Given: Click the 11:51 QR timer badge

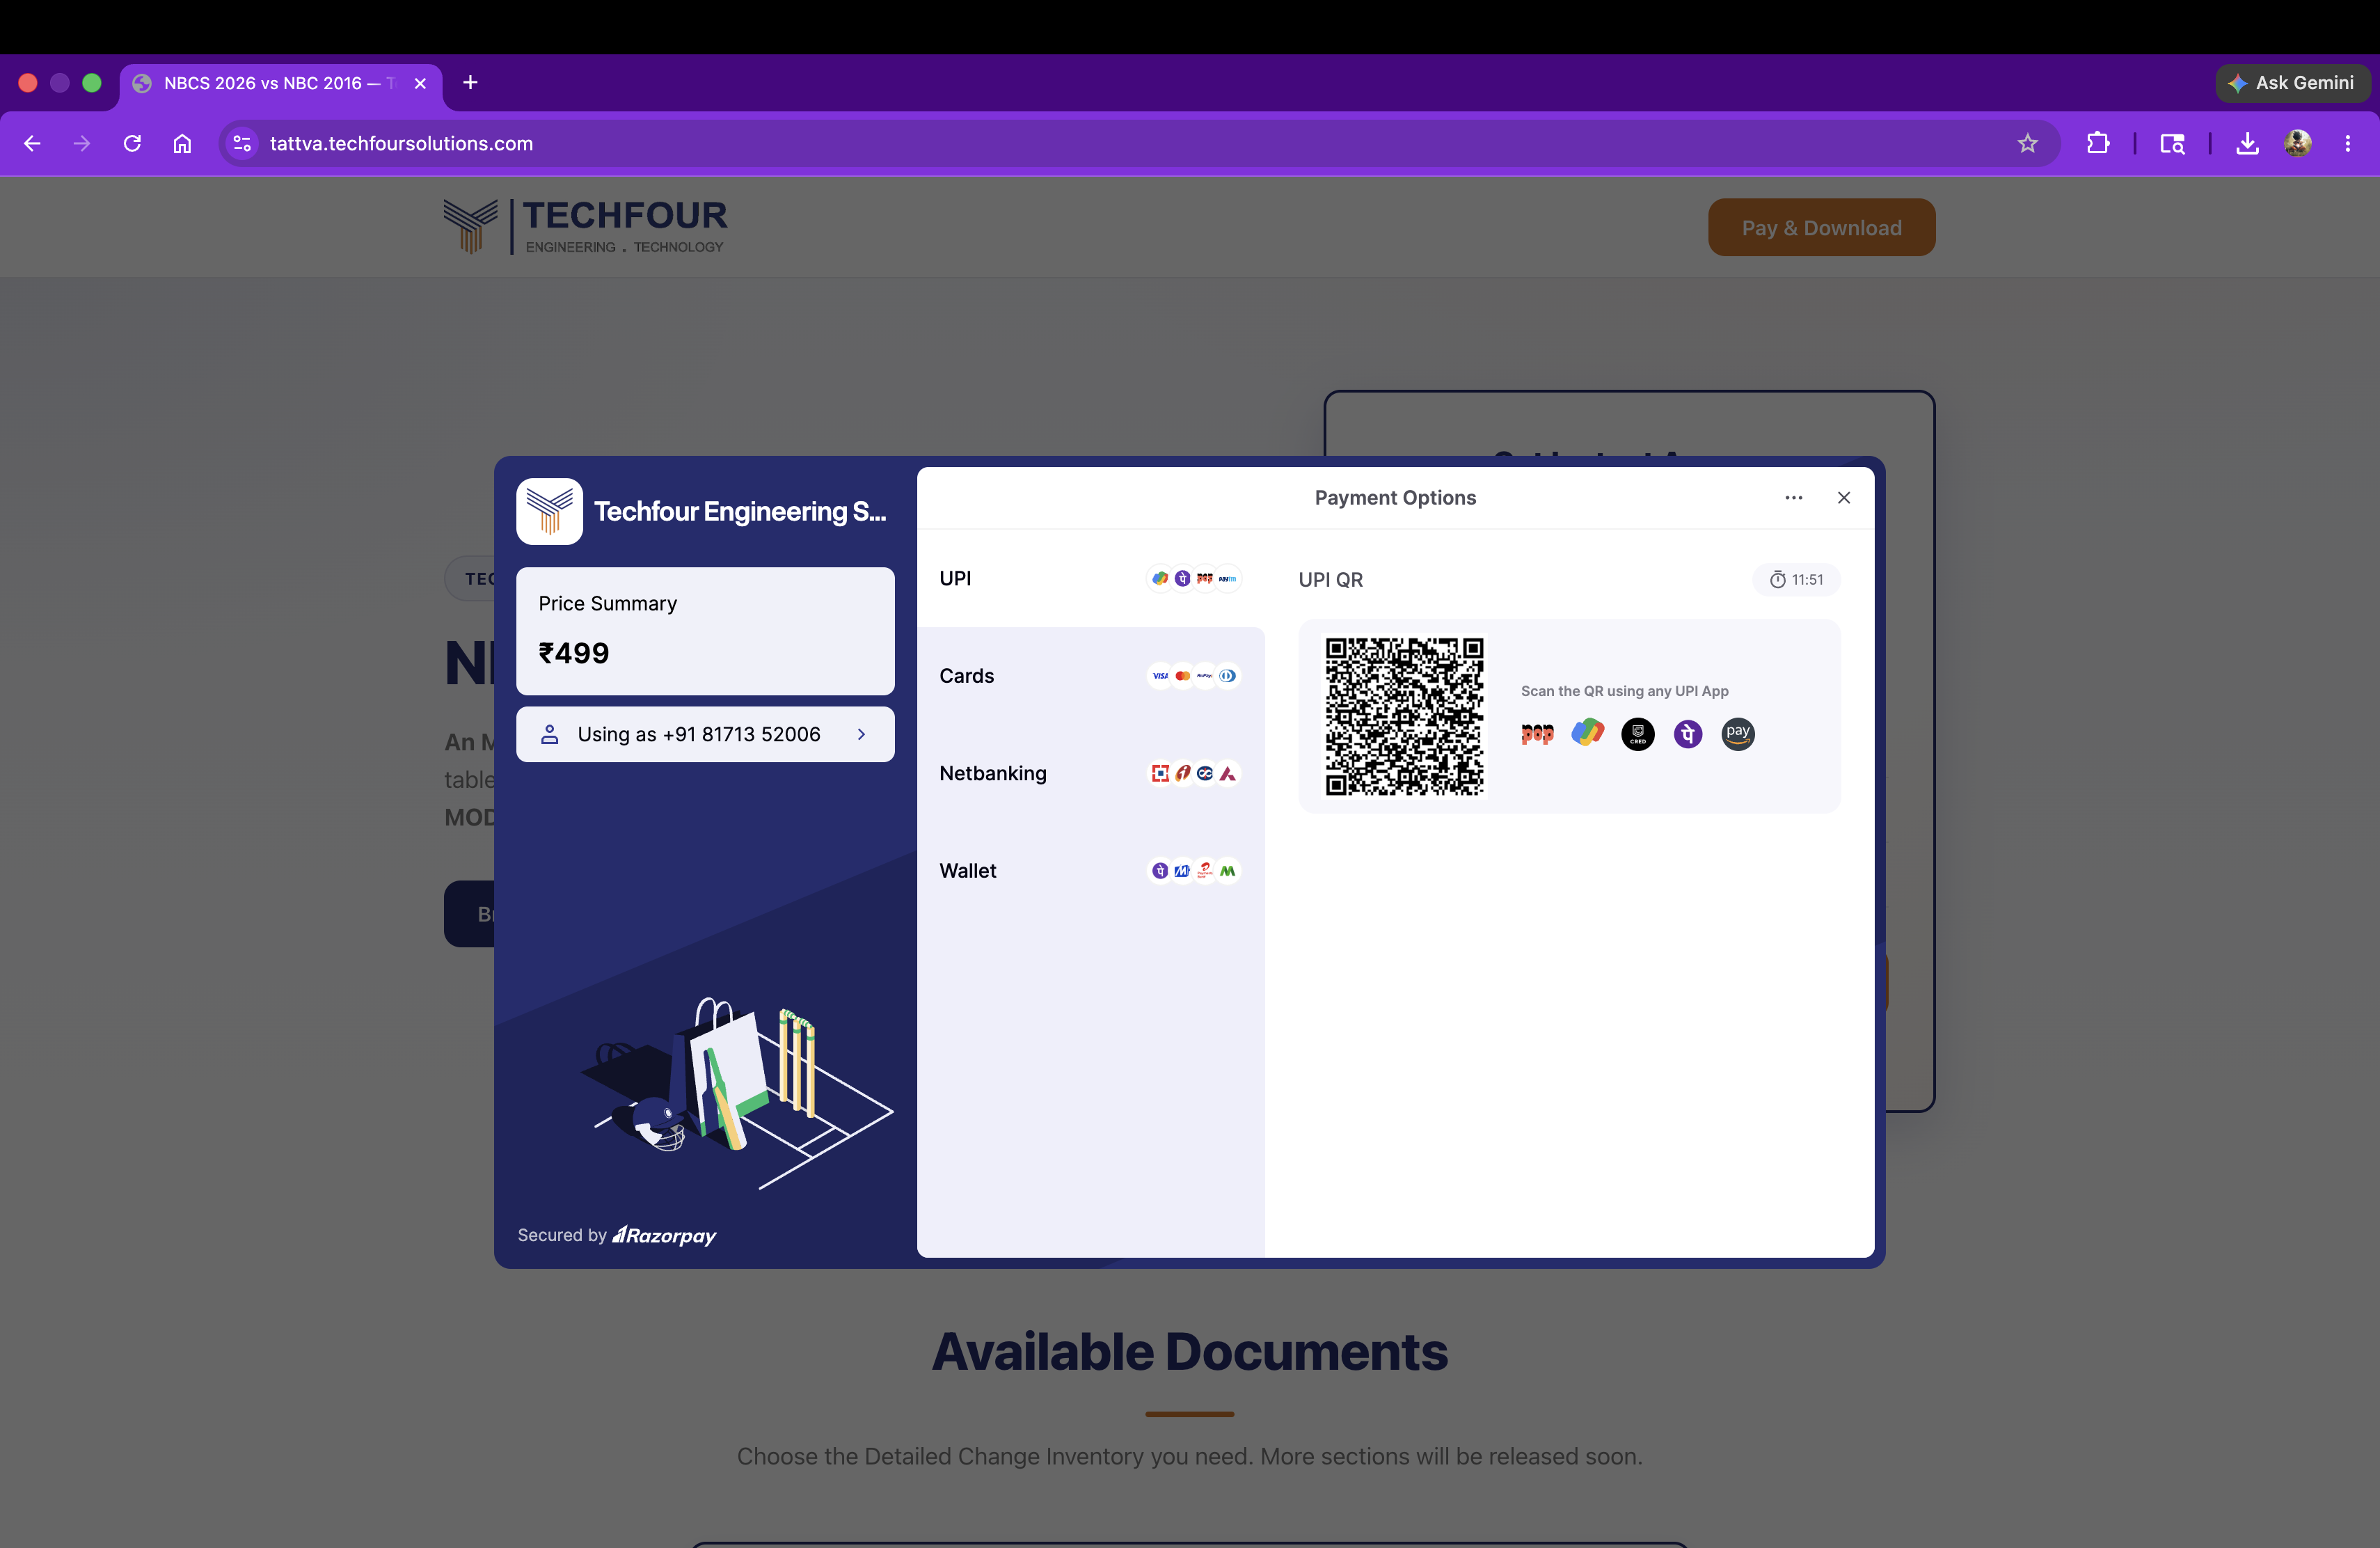Looking at the screenshot, I should (x=1796, y=580).
